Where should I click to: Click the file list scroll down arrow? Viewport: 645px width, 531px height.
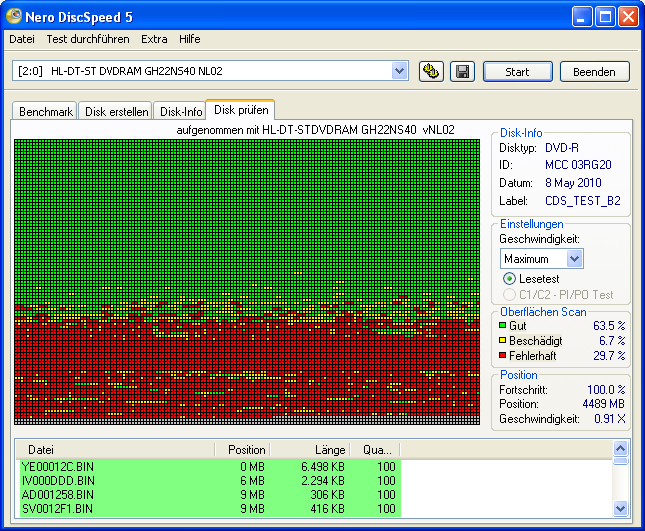pyautogui.click(x=620, y=508)
